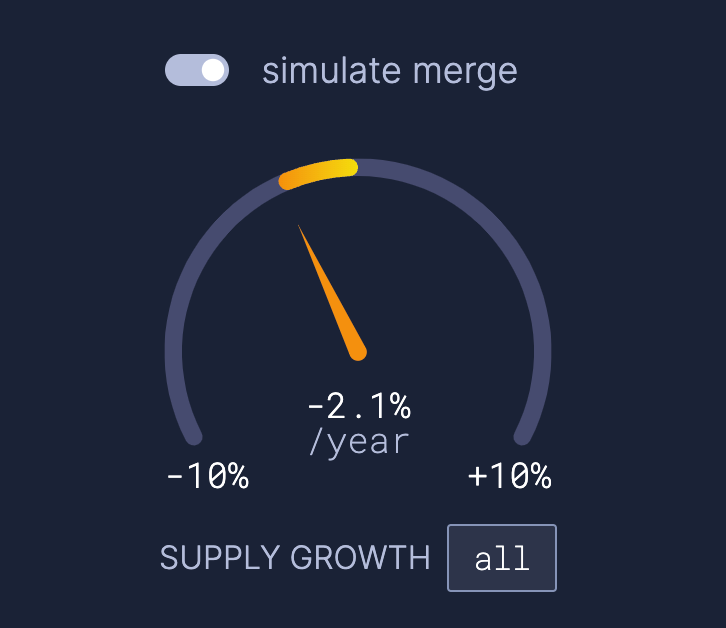The image size is (726, 628).
Task: Click the right end cap of the gauge arc
Action: tap(521, 437)
